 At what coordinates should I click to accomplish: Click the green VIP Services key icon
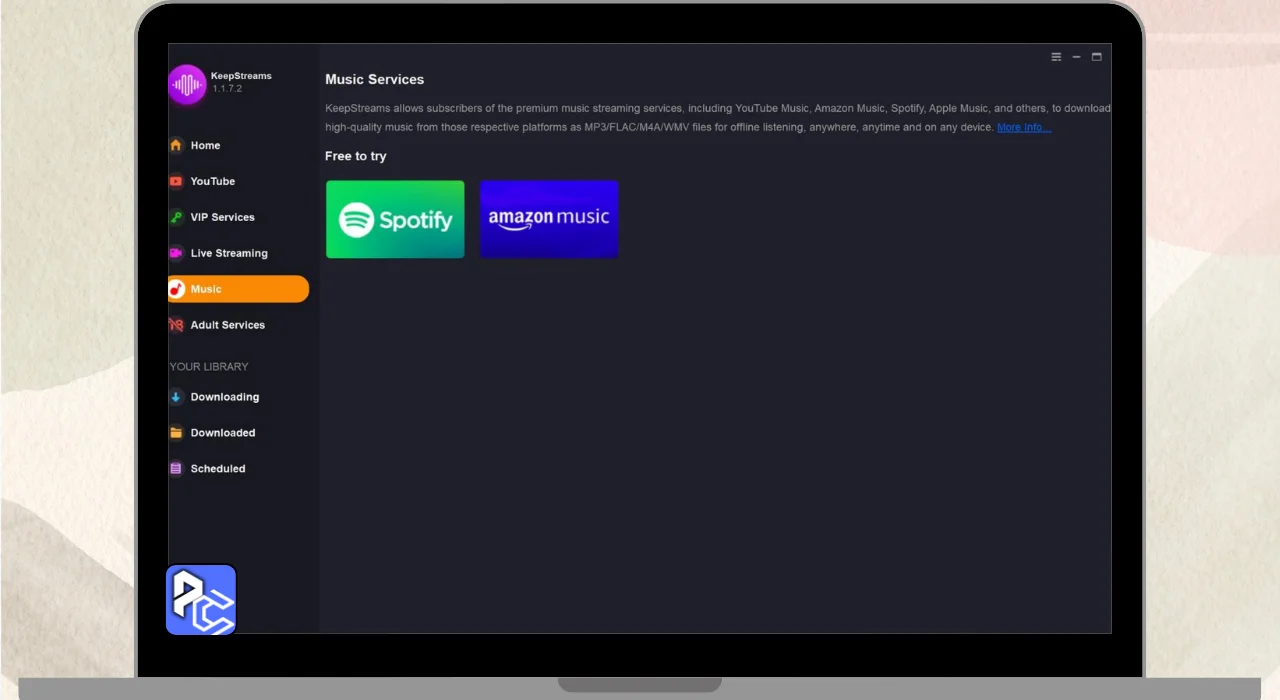(176, 217)
